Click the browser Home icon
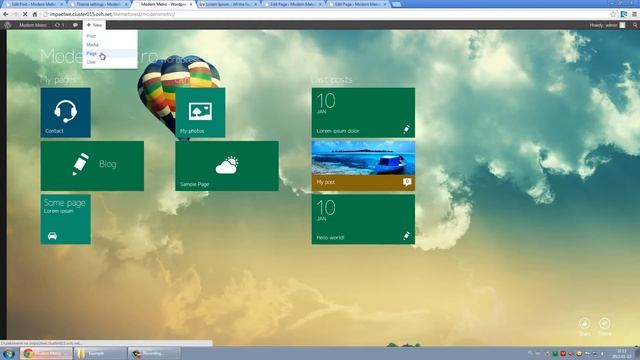 tap(35, 14)
